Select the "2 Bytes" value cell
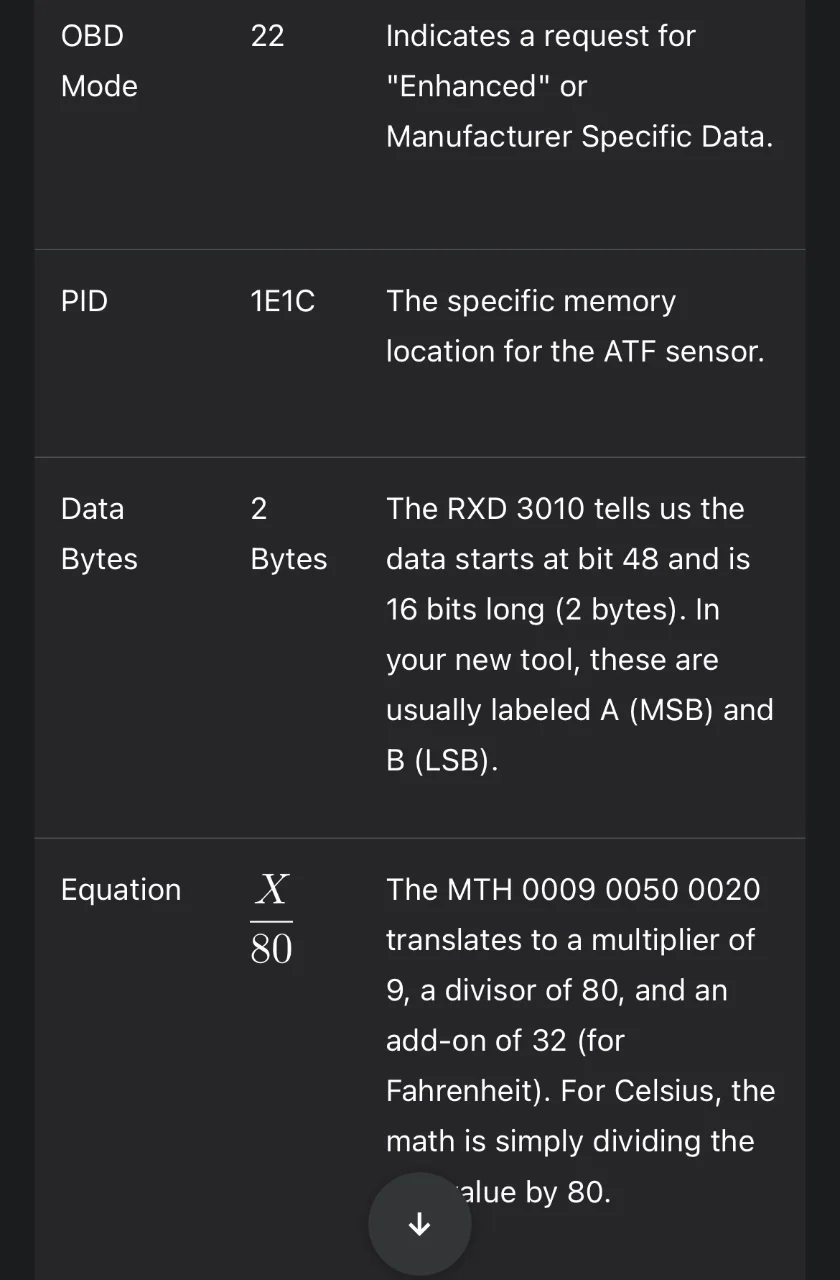Image resolution: width=840 pixels, height=1280 pixels. [288, 533]
